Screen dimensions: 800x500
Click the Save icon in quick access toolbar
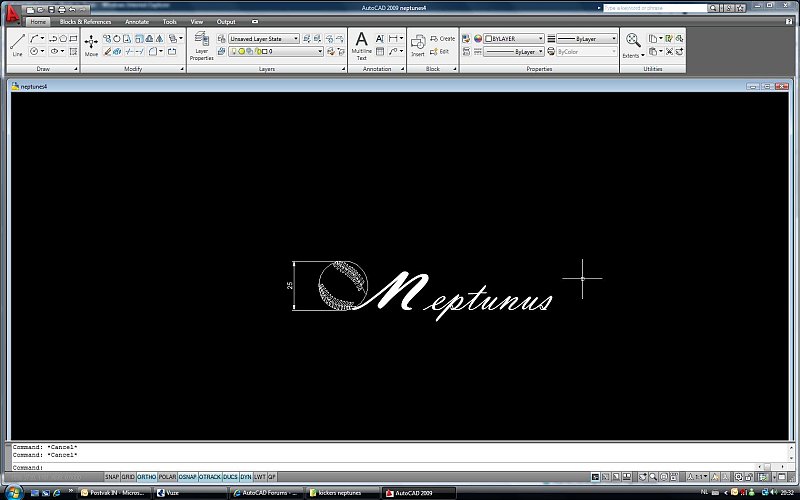click(51, 9)
